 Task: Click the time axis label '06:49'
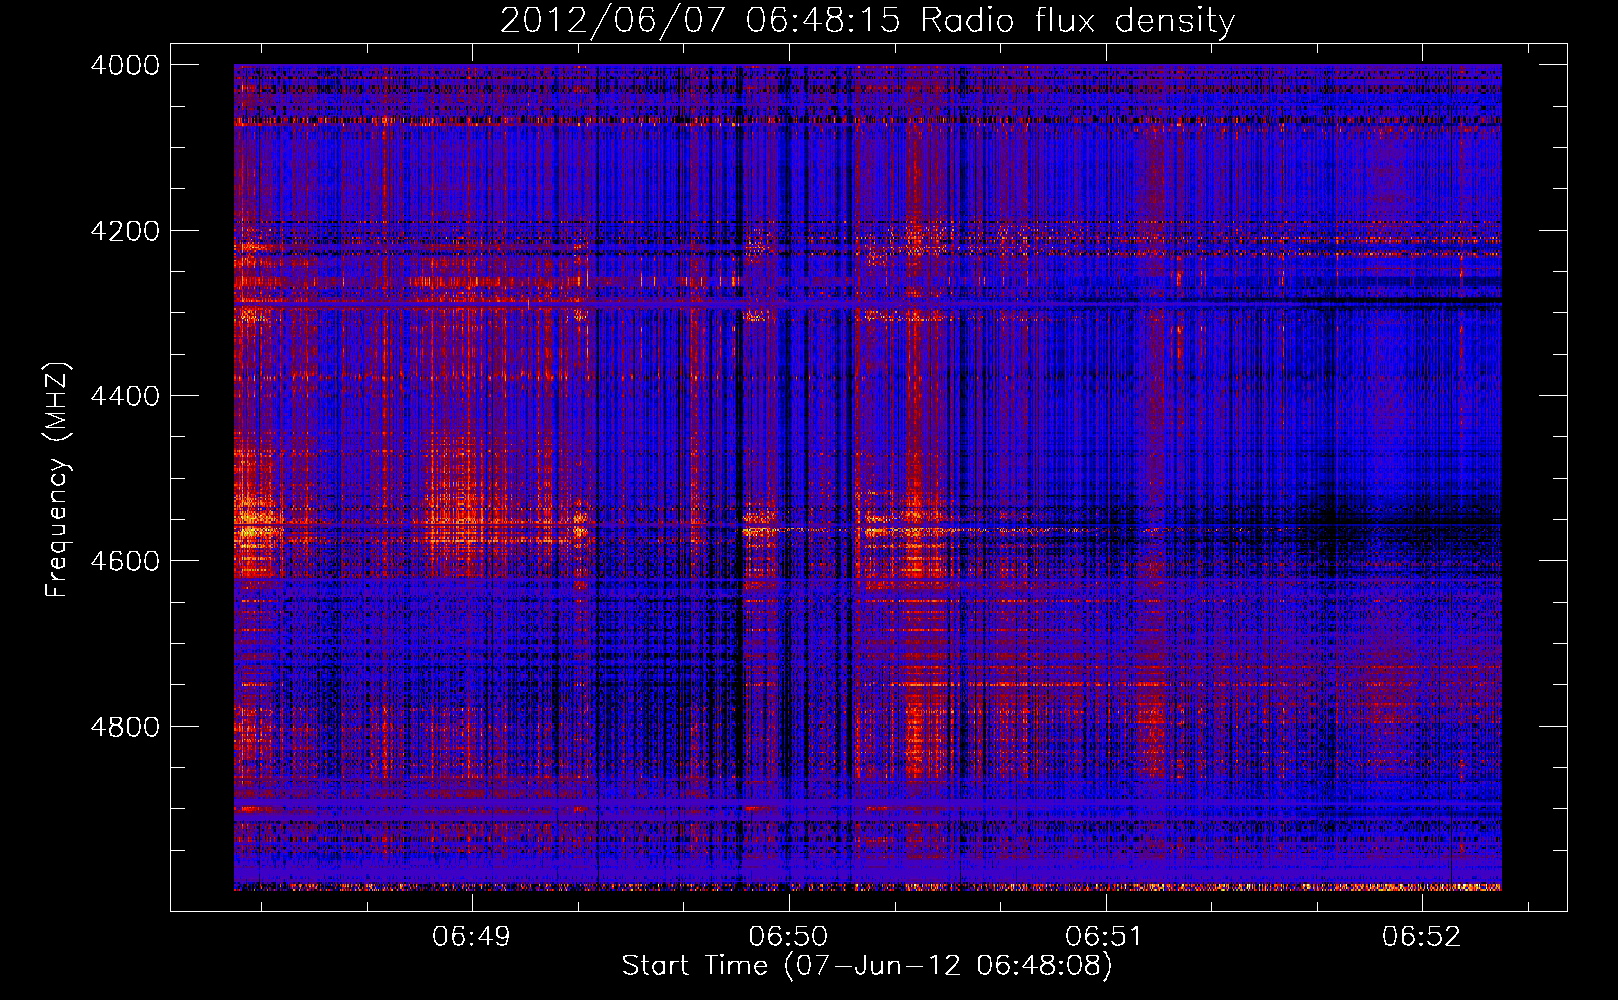click(x=471, y=936)
